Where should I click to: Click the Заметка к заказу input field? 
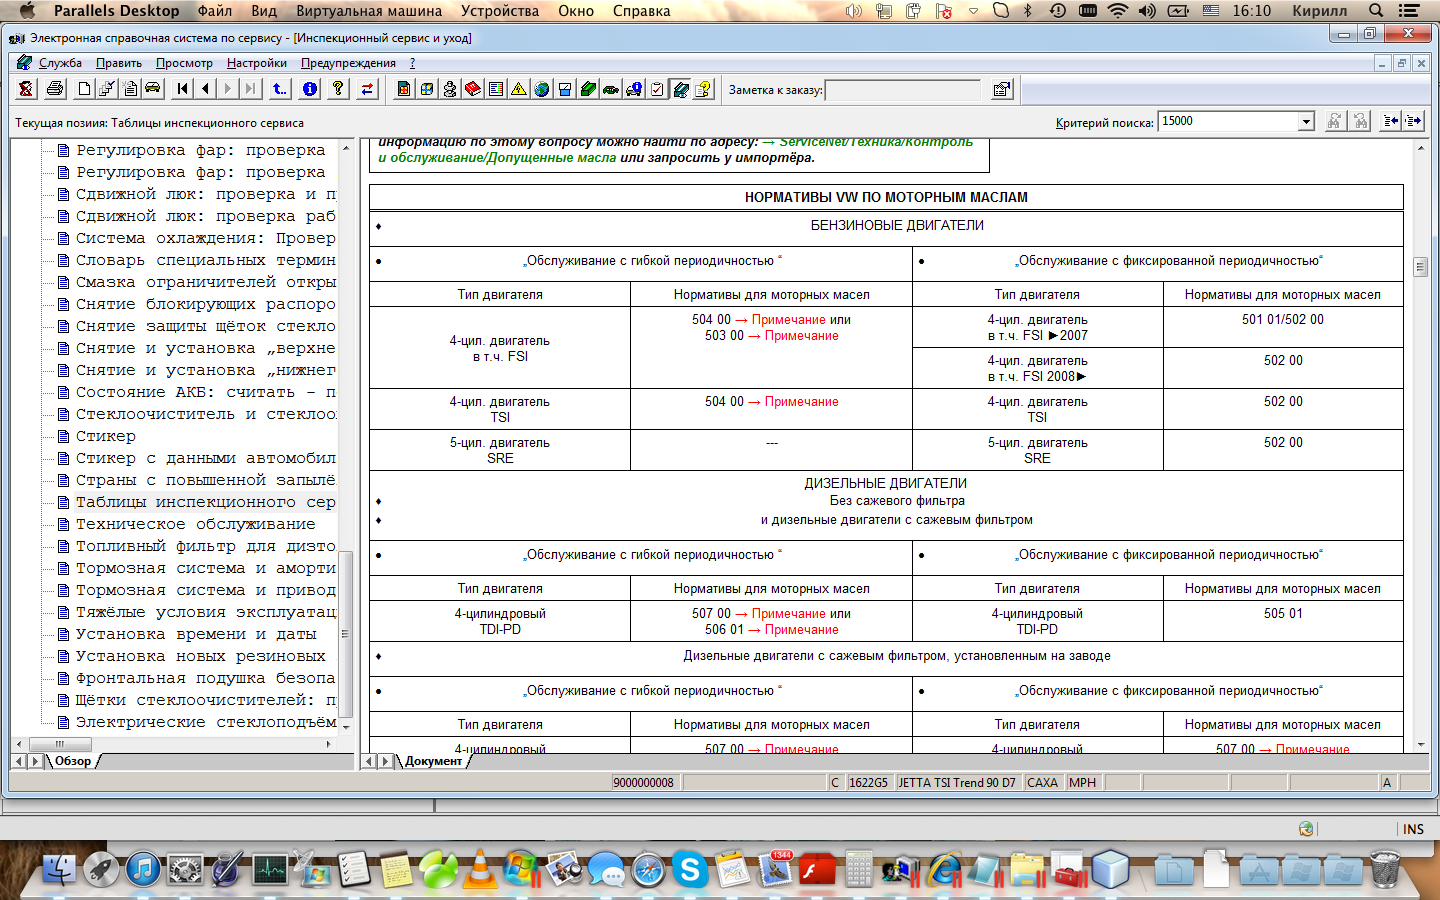pos(902,90)
